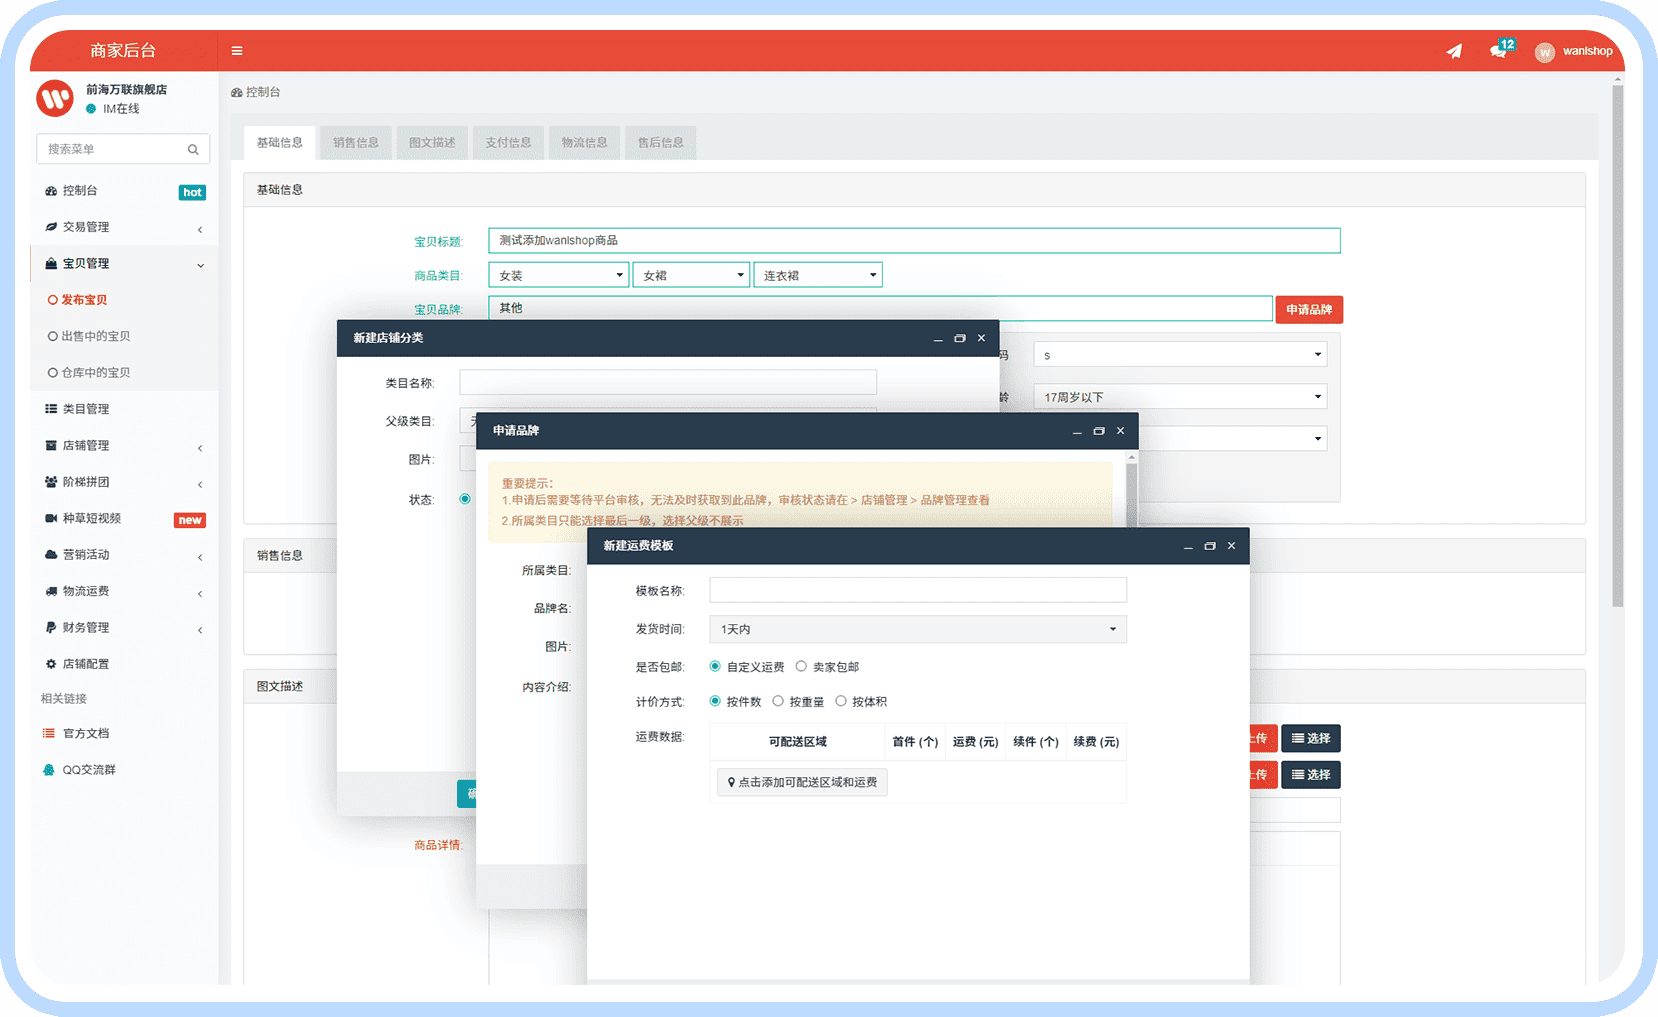Open the first category dropdown 女装
This screenshot has width=1658, height=1017.
tap(559, 275)
